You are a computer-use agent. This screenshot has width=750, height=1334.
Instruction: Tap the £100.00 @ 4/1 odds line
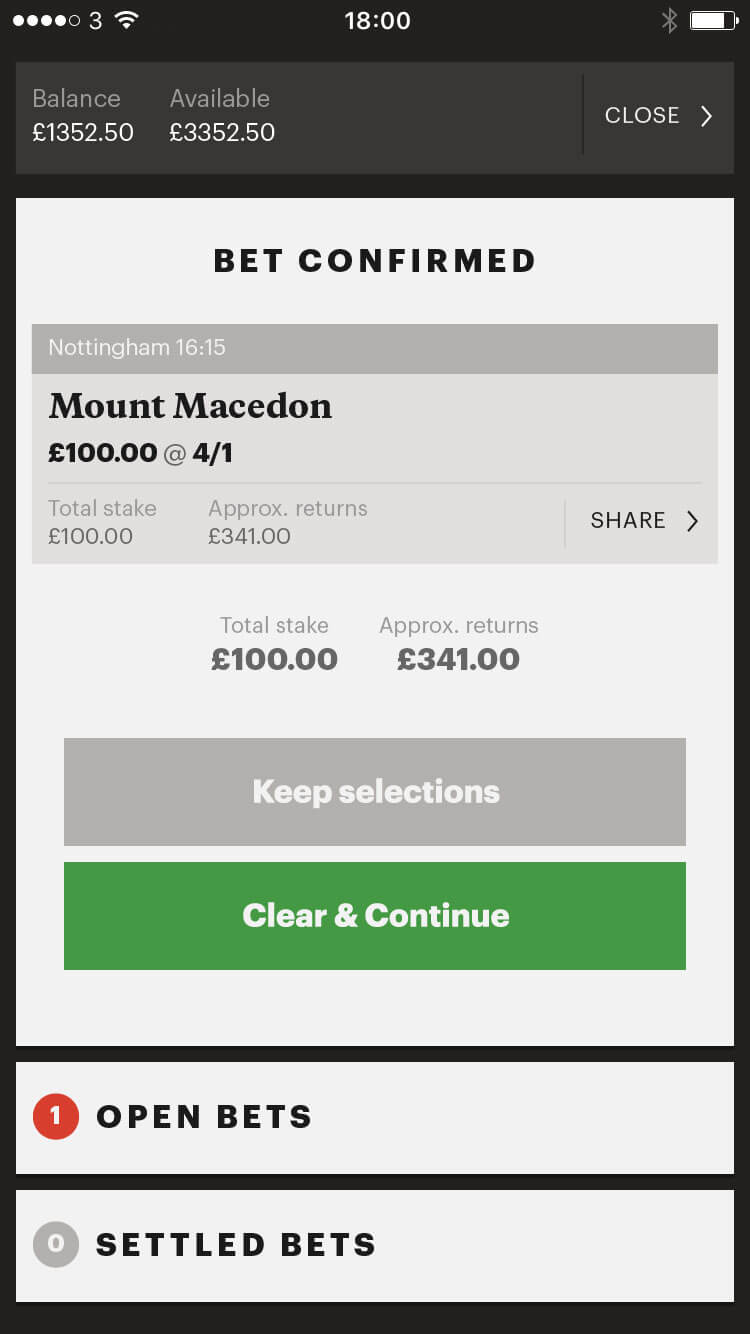tap(140, 453)
